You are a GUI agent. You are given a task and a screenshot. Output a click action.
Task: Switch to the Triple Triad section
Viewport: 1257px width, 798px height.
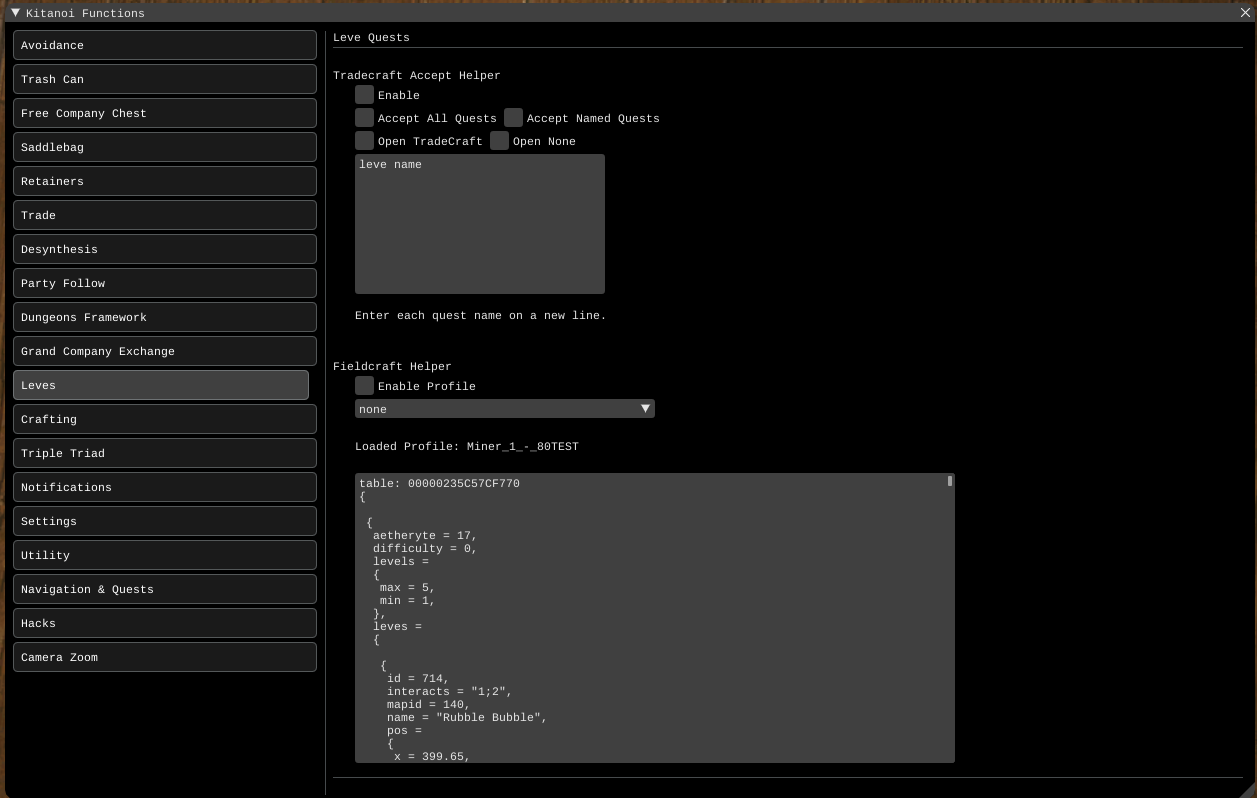[165, 453]
